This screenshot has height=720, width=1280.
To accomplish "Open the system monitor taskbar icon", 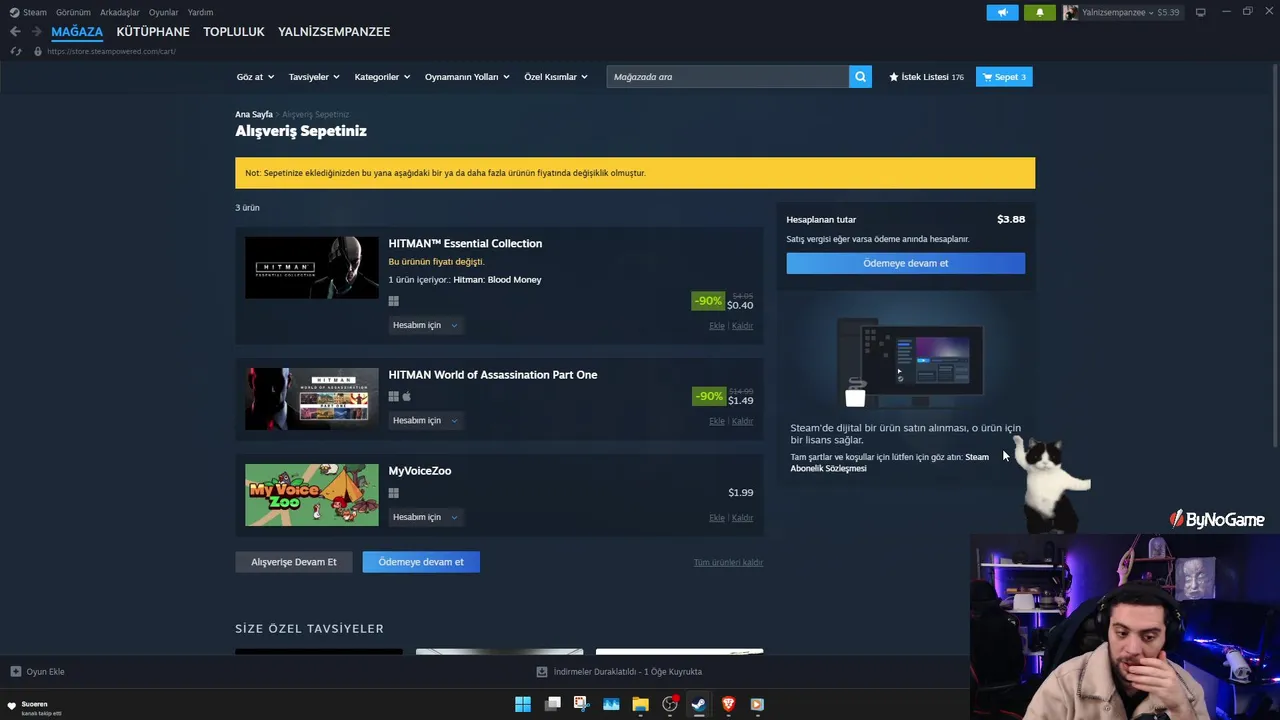I will coord(611,704).
